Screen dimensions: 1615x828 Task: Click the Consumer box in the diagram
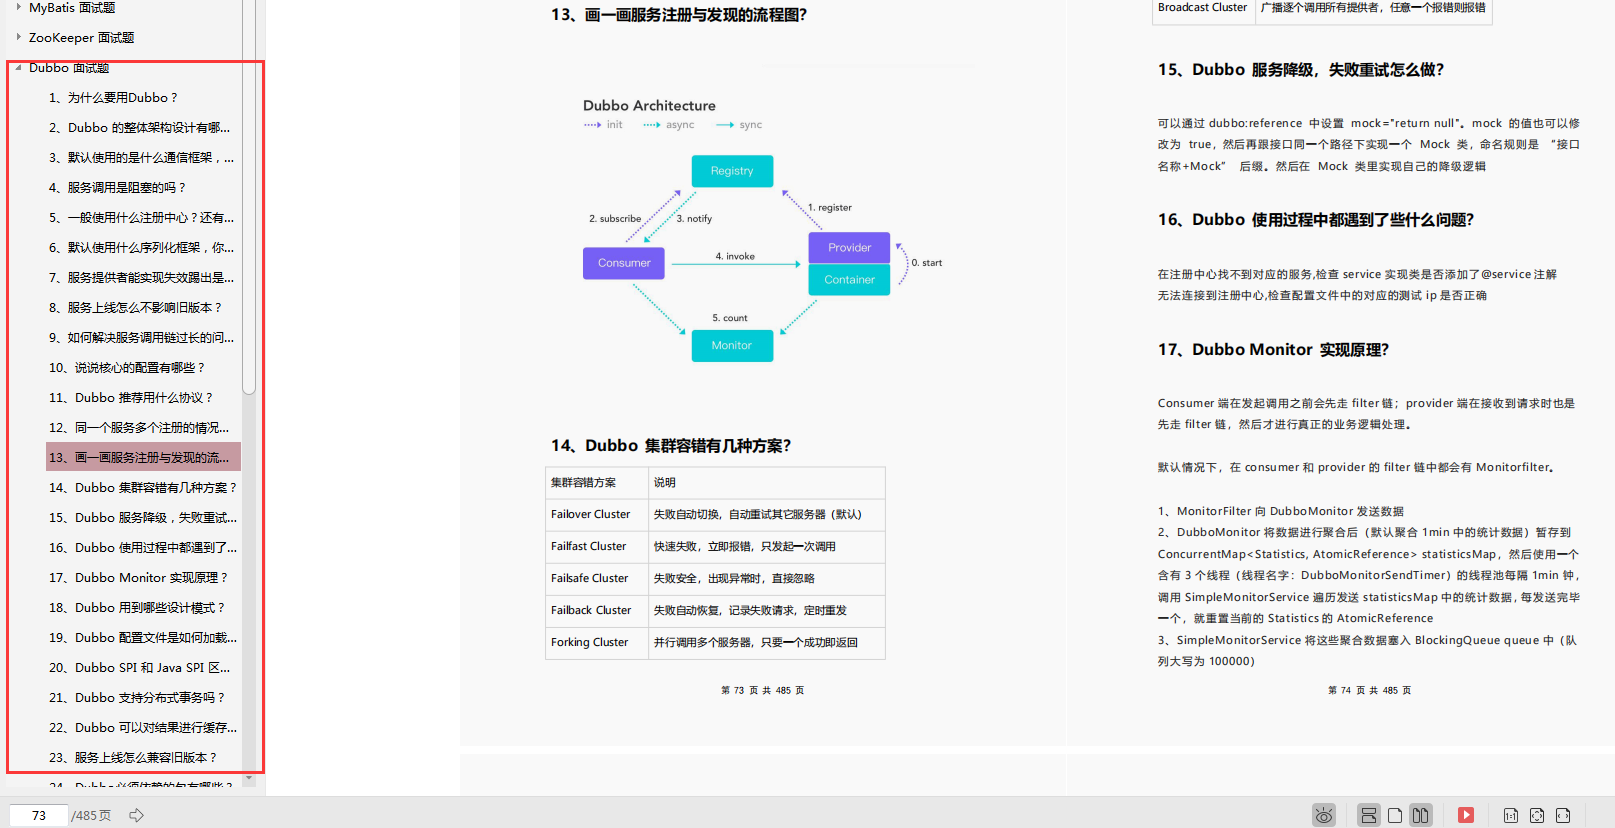click(x=624, y=263)
